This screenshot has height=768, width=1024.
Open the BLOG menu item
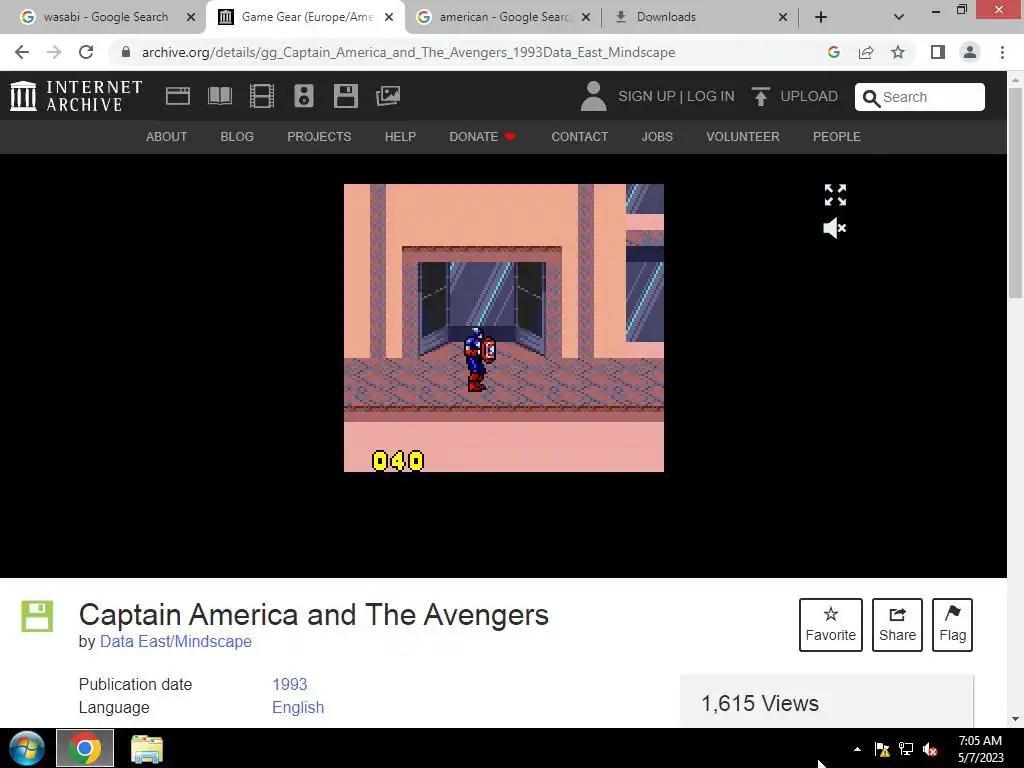pos(237,136)
